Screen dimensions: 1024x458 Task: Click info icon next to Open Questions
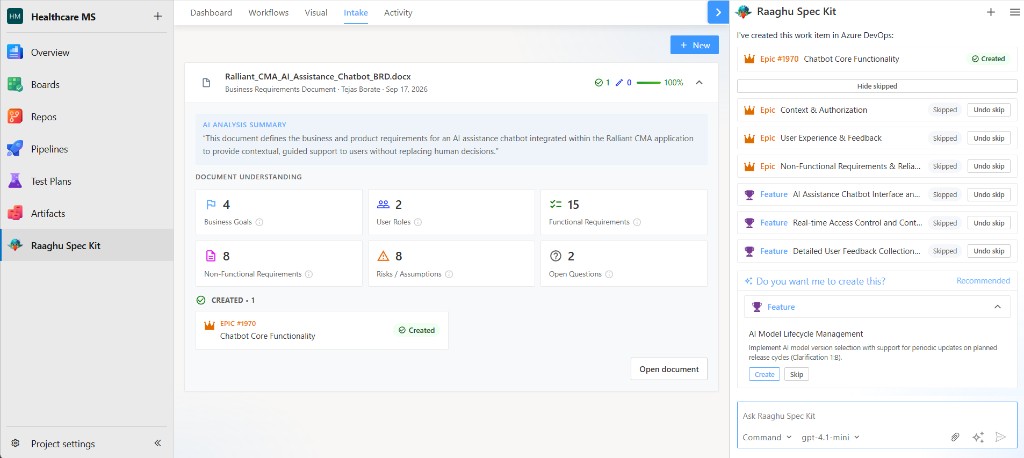[609, 274]
